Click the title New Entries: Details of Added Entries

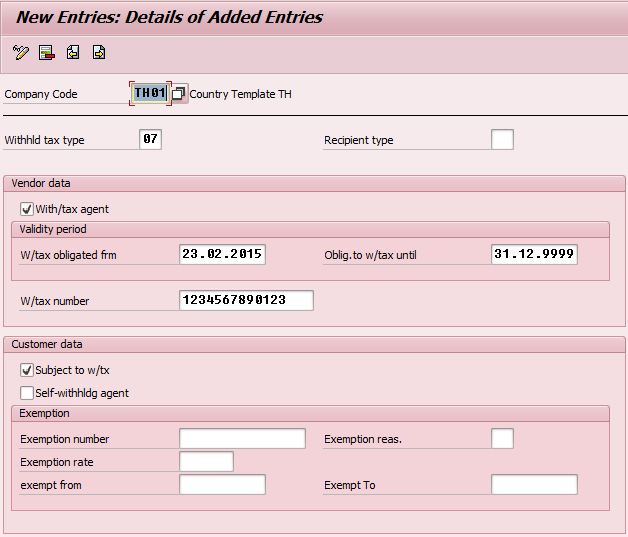click(x=169, y=17)
